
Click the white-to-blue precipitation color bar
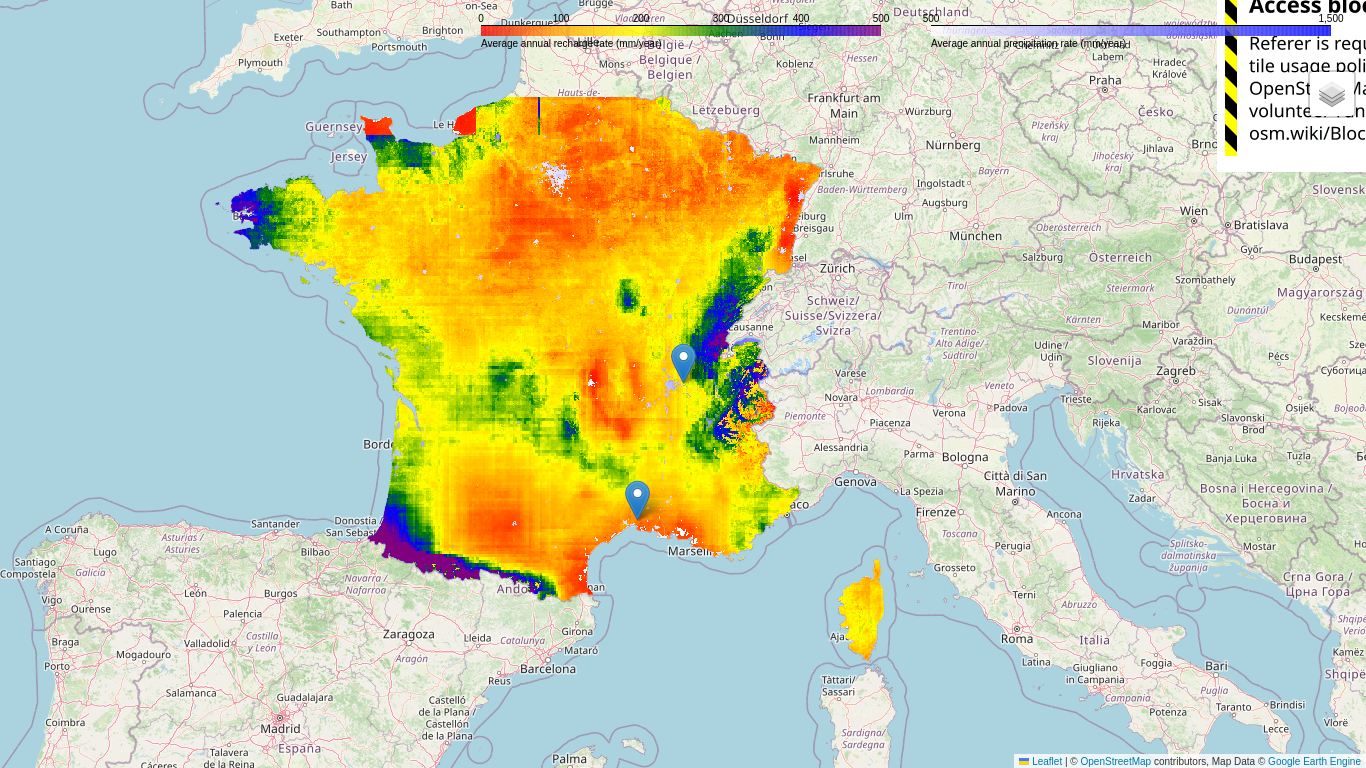coord(1130,30)
